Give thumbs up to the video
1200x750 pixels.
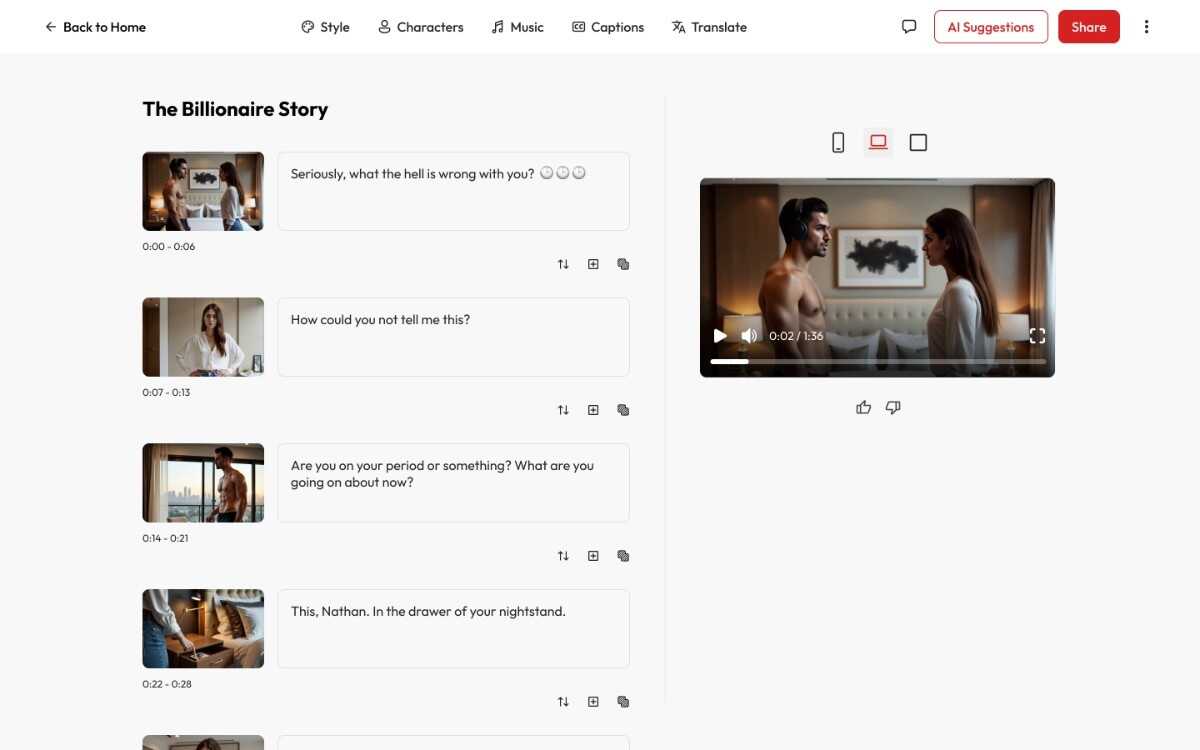coord(864,407)
